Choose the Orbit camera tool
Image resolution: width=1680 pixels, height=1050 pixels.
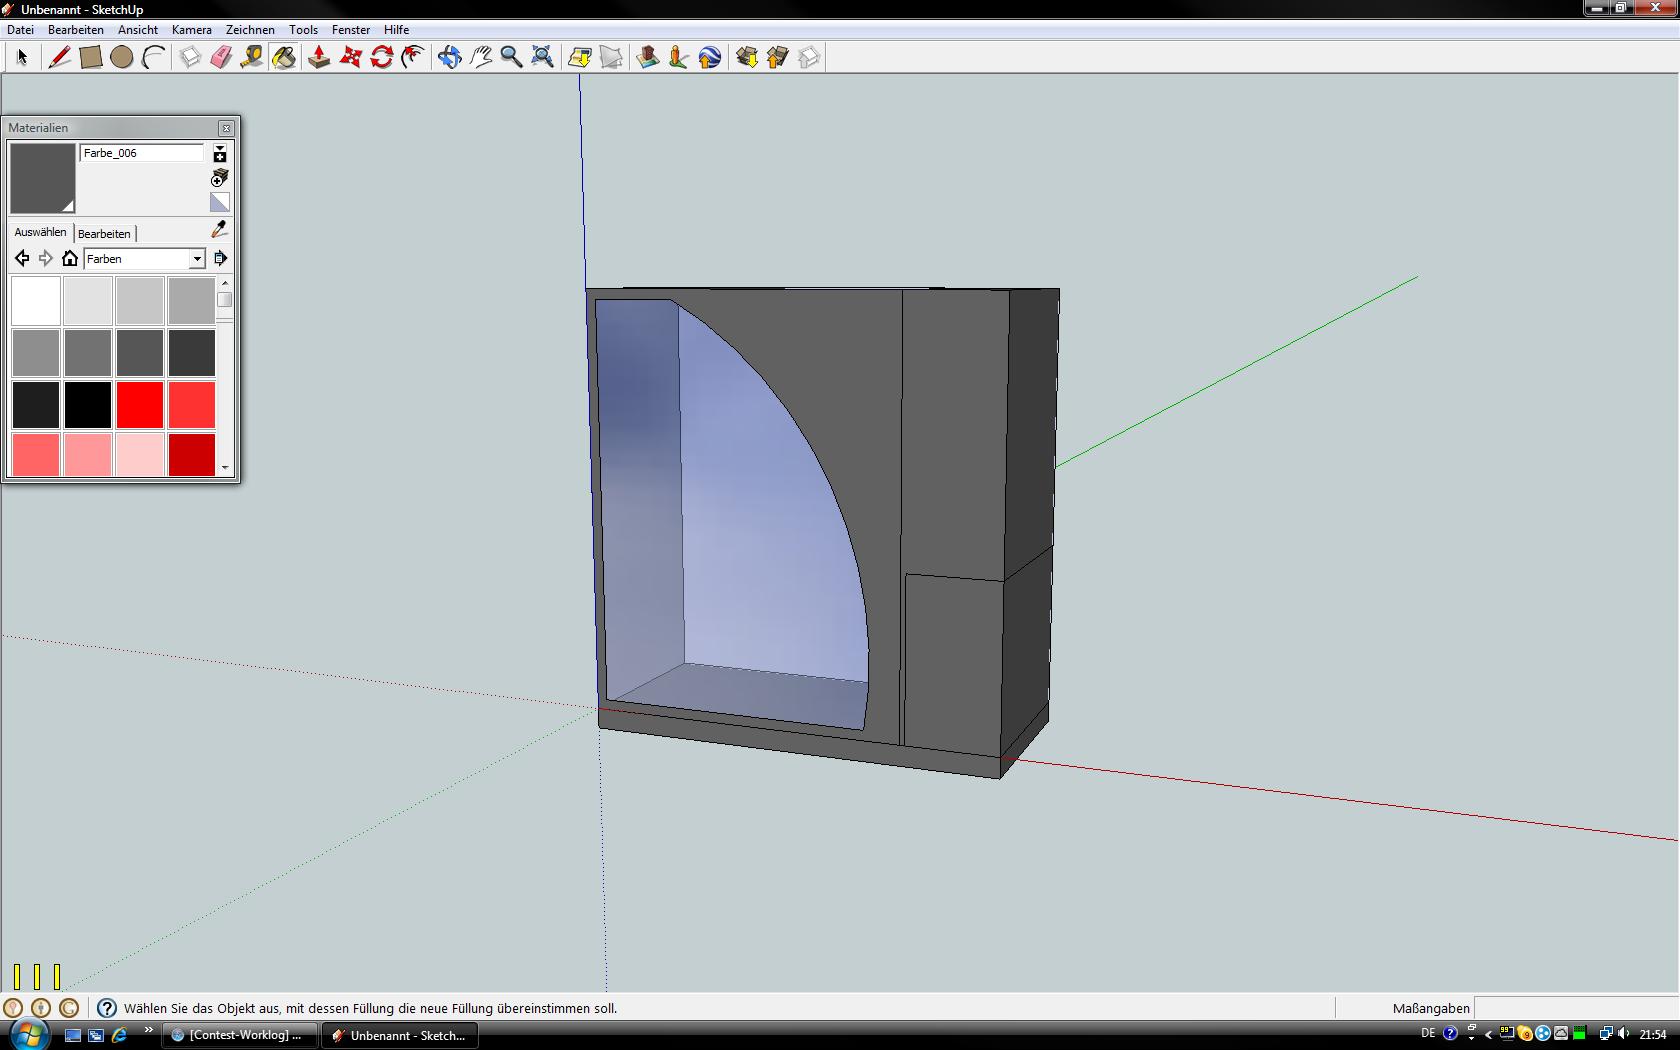click(449, 57)
